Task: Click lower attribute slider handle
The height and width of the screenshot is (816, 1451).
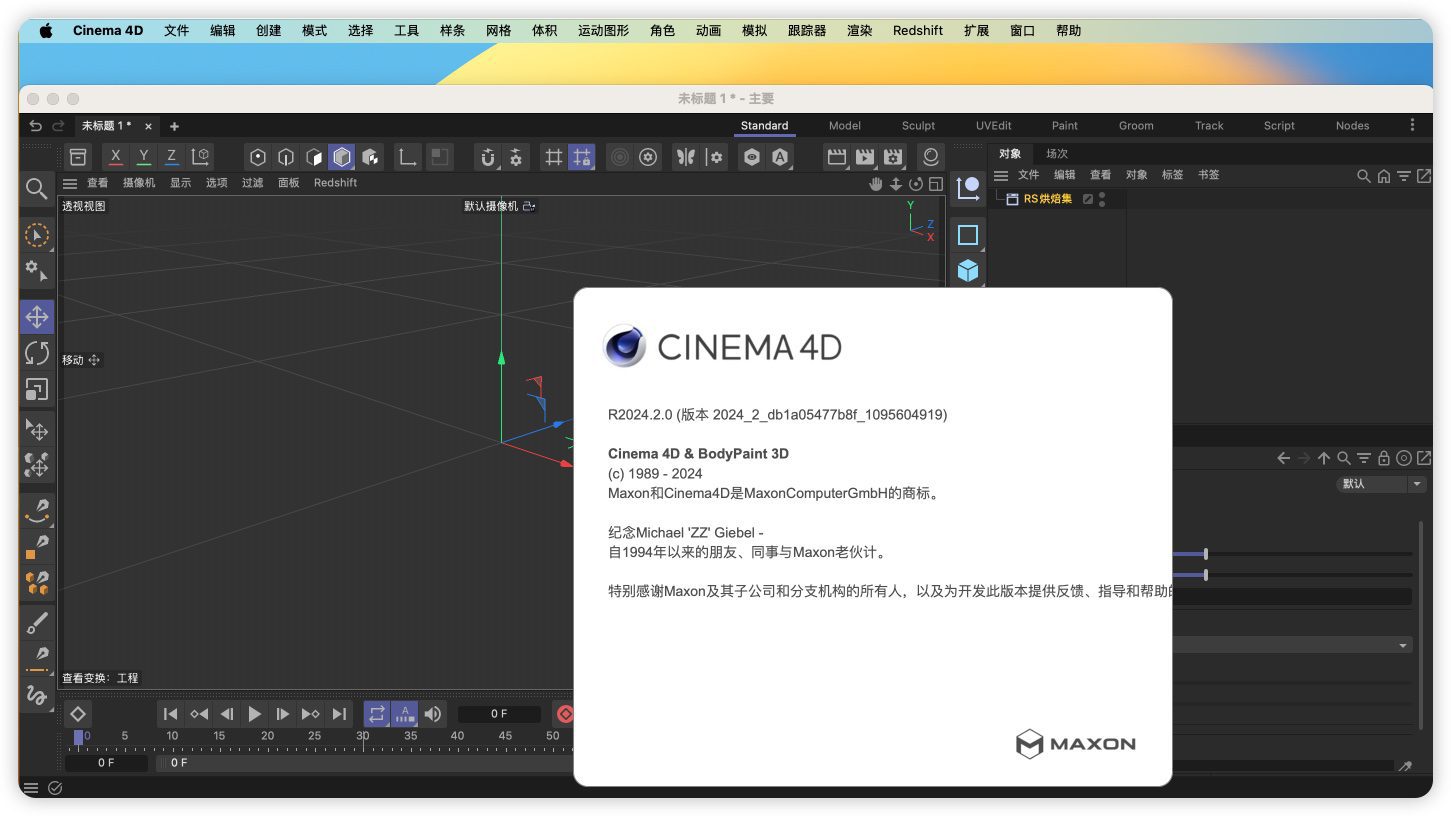Action: coord(1206,575)
